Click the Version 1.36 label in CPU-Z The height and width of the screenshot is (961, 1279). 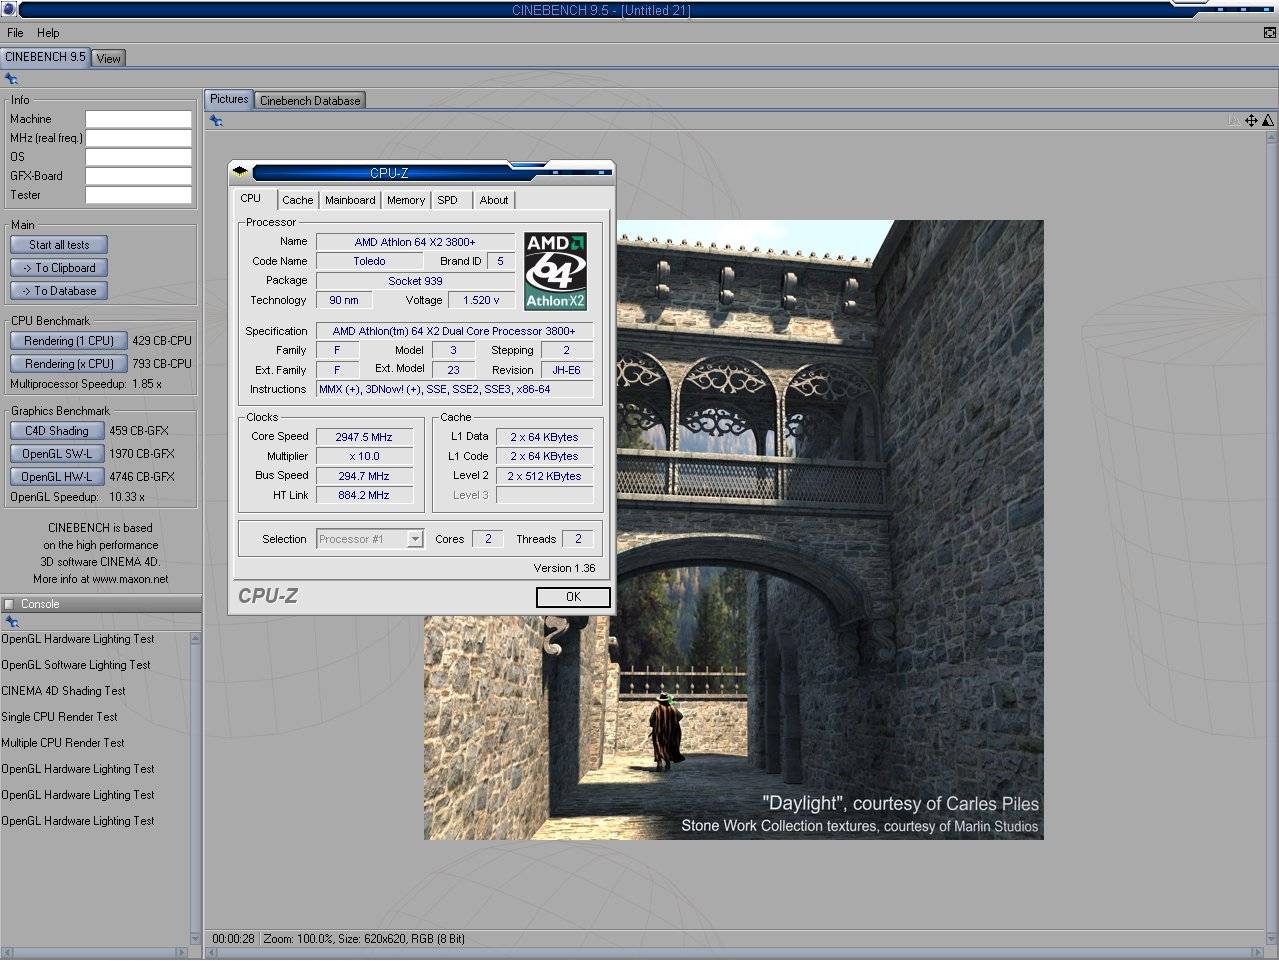(x=564, y=568)
